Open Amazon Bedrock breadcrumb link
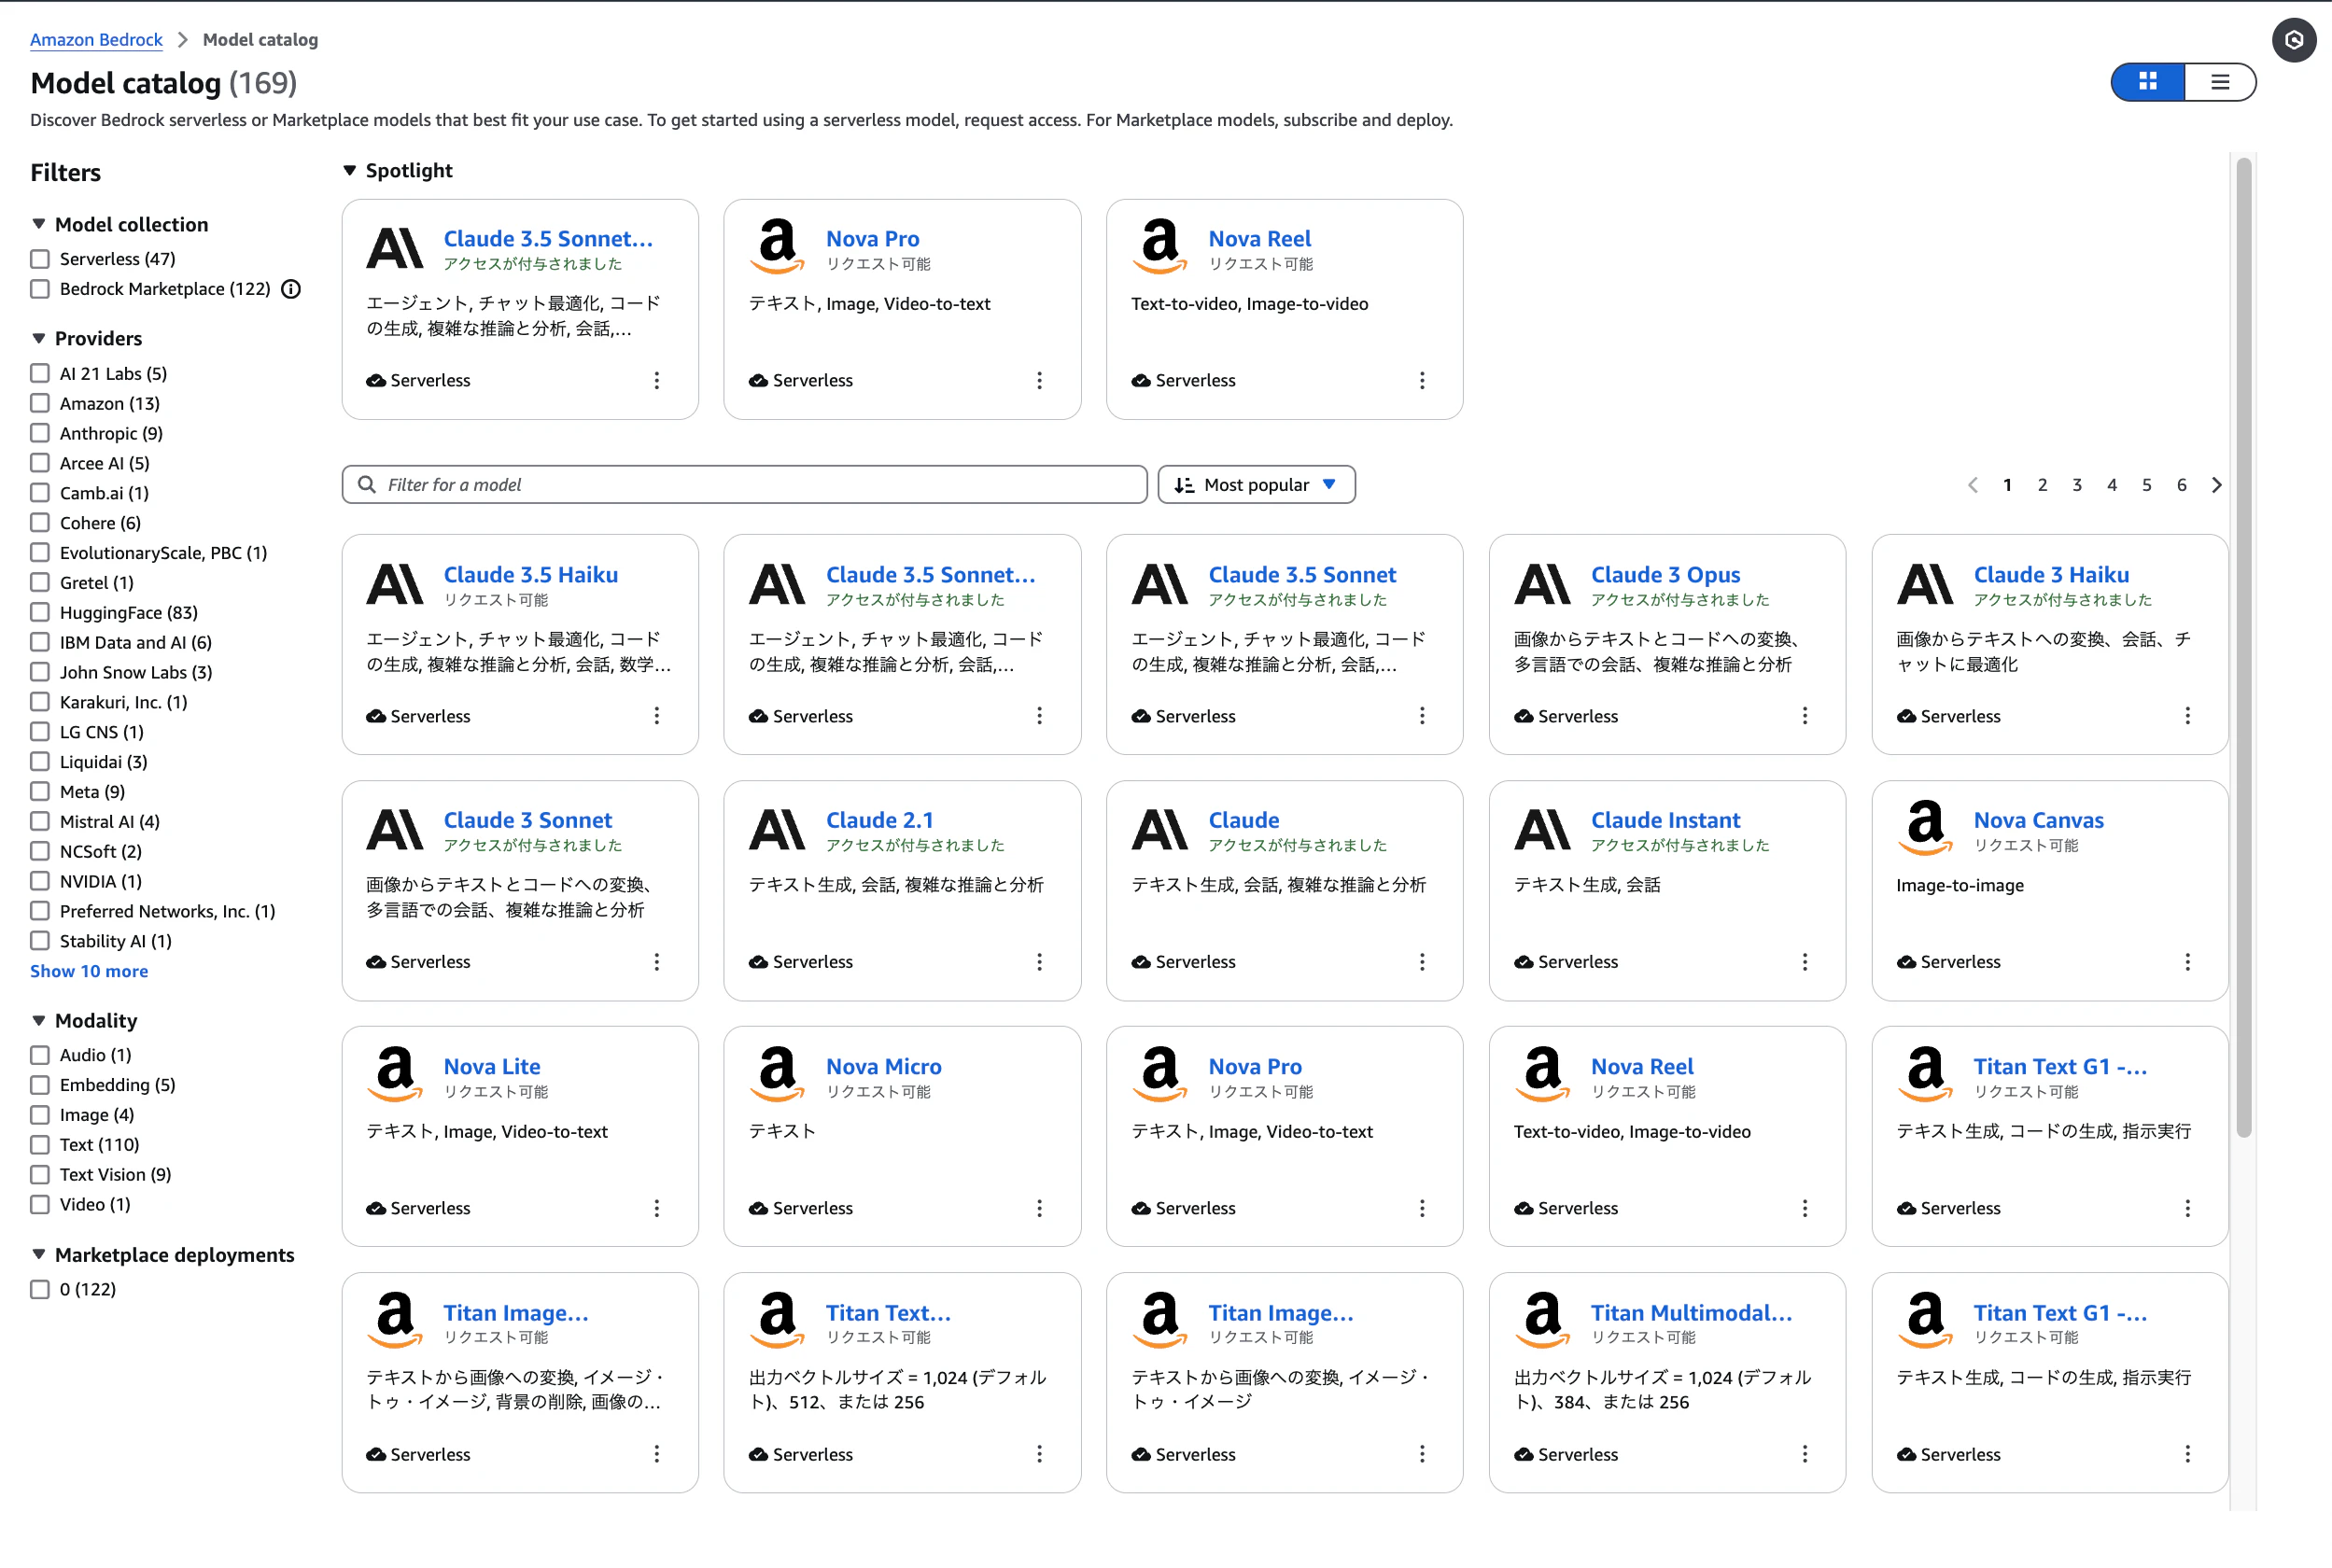The width and height of the screenshot is (2332, 1568). [96, 40]
